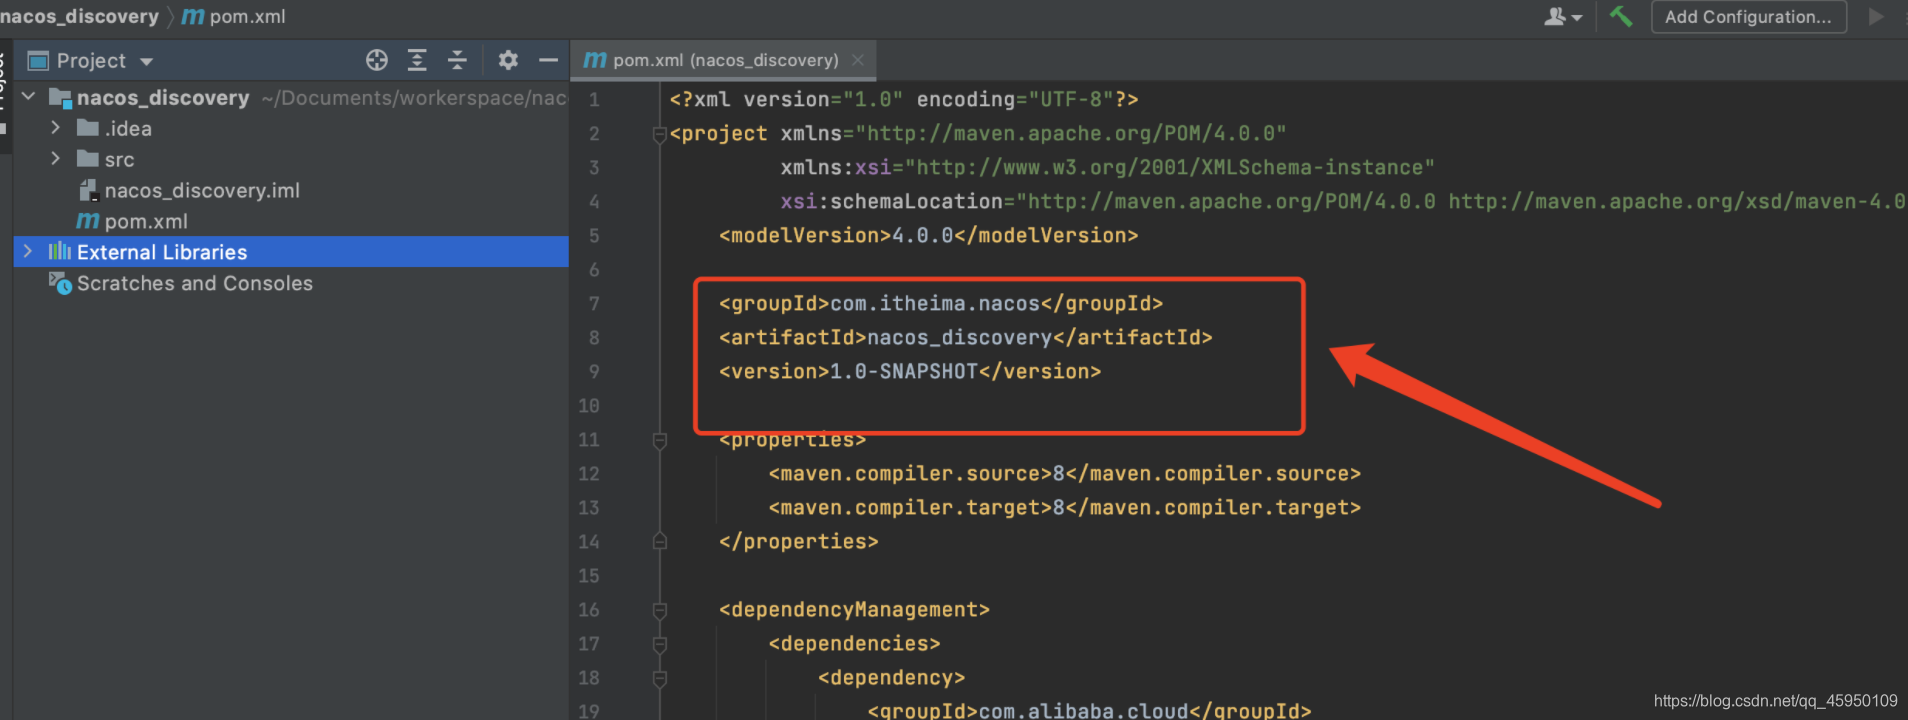
Task: Click the Expand All icon in Project panel
Action: pyautogui.click(x=417, y=60)
